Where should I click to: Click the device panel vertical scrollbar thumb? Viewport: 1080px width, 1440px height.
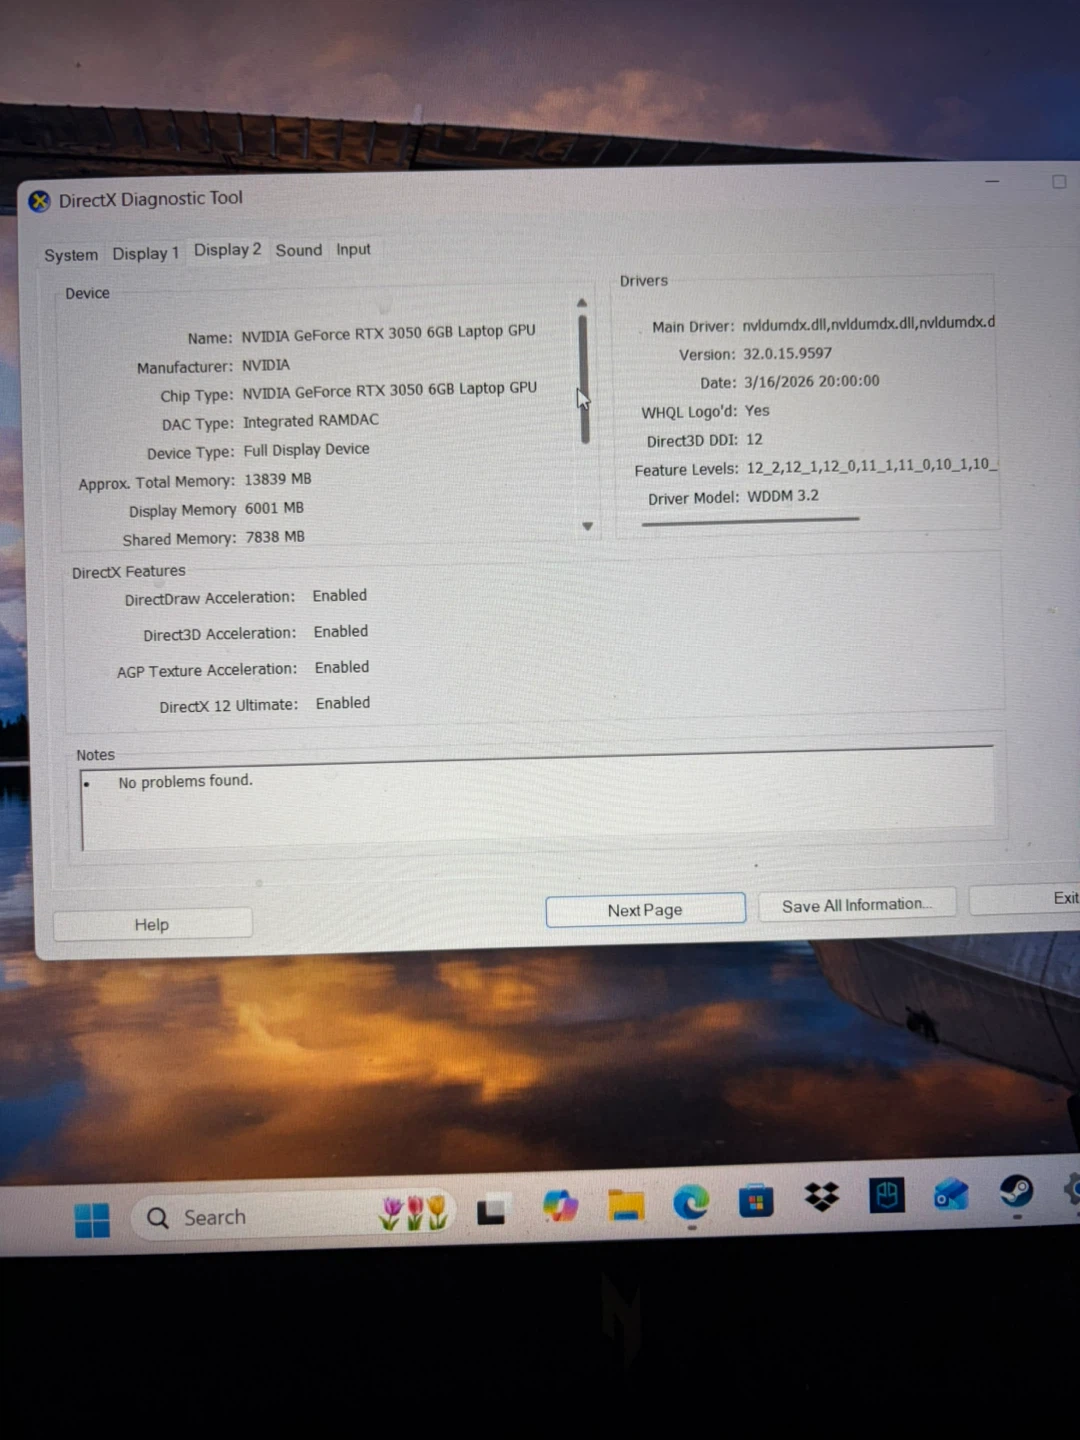click(584, 379)
